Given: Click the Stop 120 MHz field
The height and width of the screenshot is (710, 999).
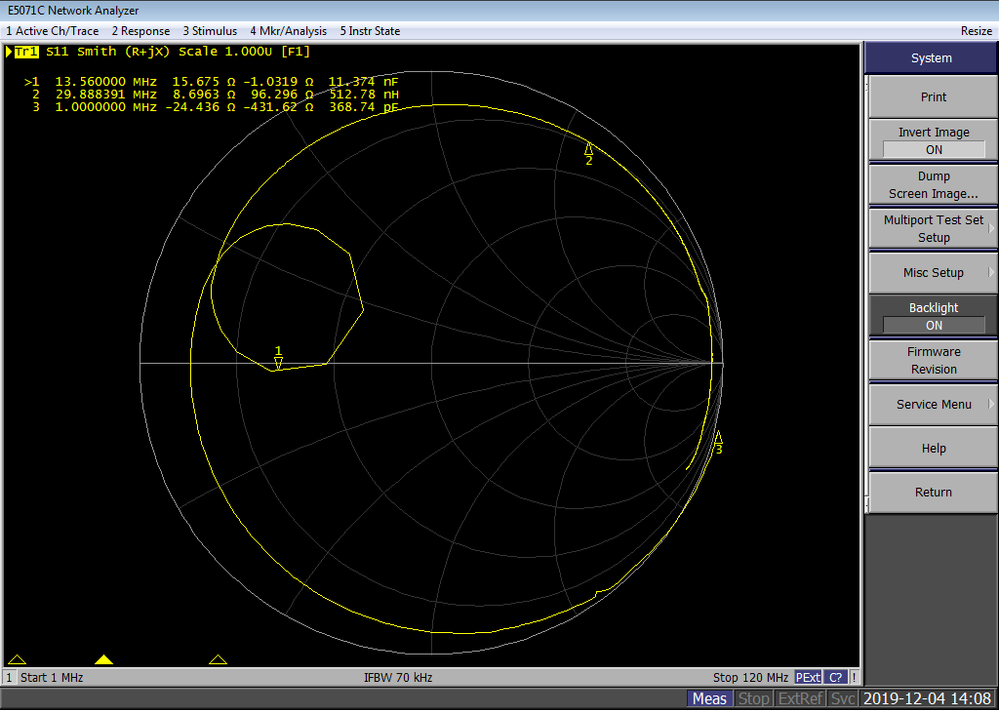Looking at the screenshot, I should tap(751, 677).
